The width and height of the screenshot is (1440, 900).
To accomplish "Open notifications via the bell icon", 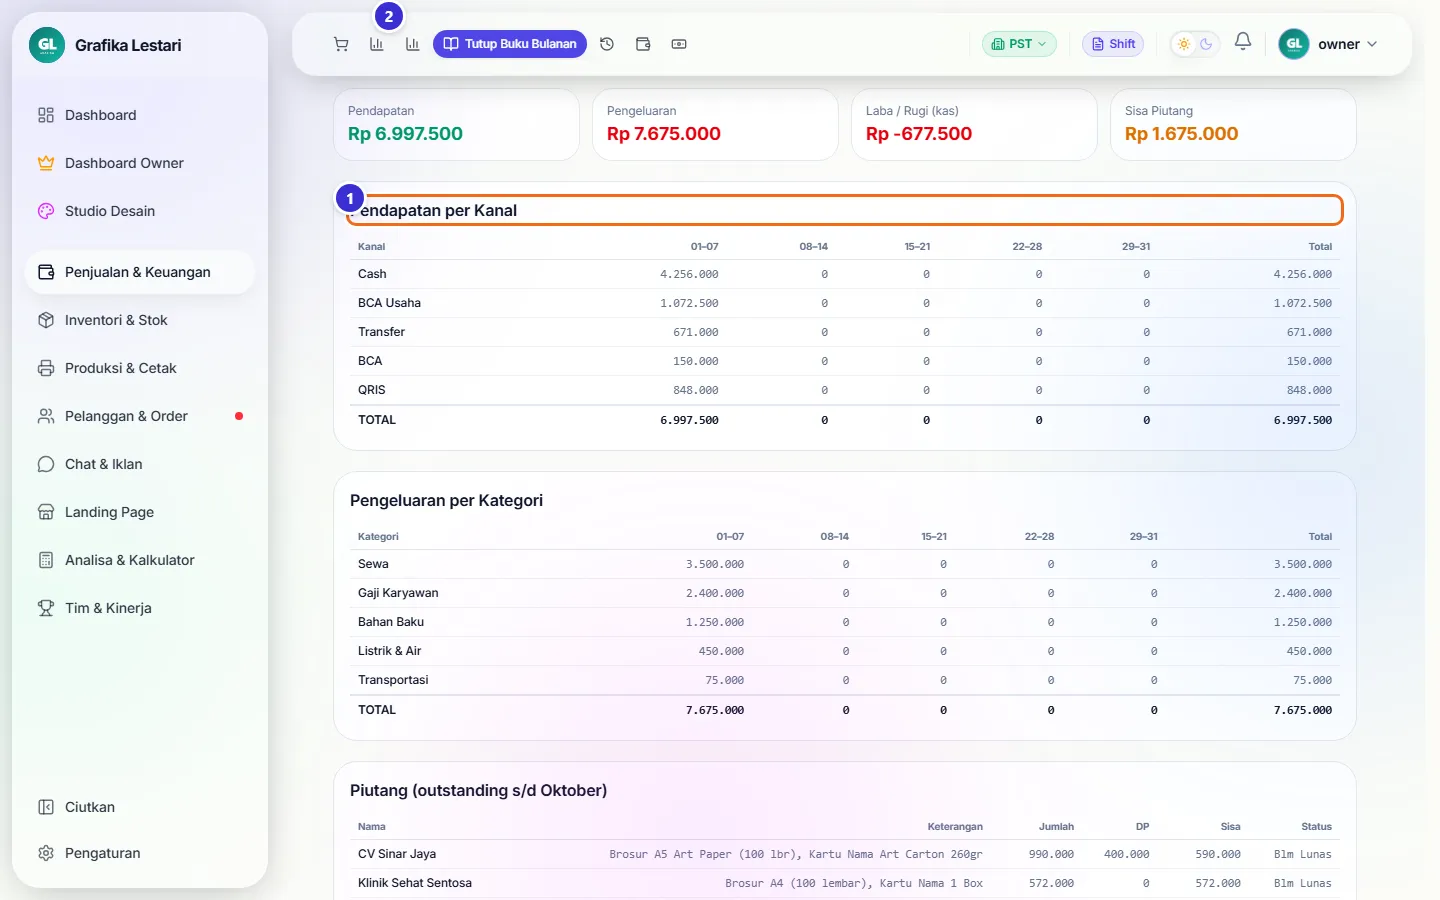I will [x=1243, y=42].
